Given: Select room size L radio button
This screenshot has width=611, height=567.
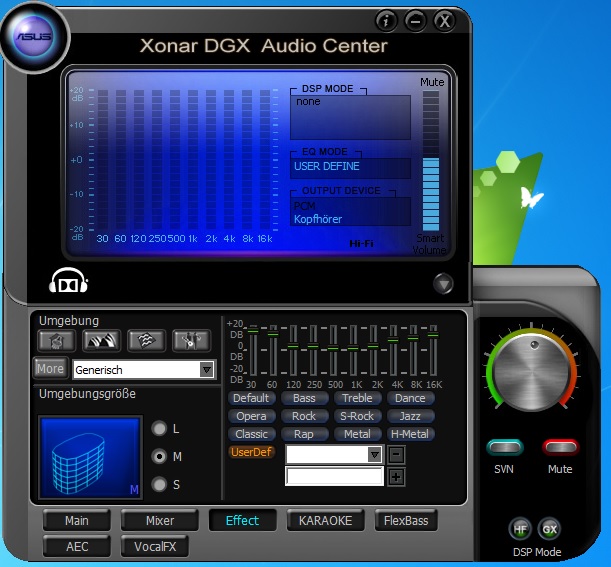Looking at the screenshot, I should pos(159,428).
